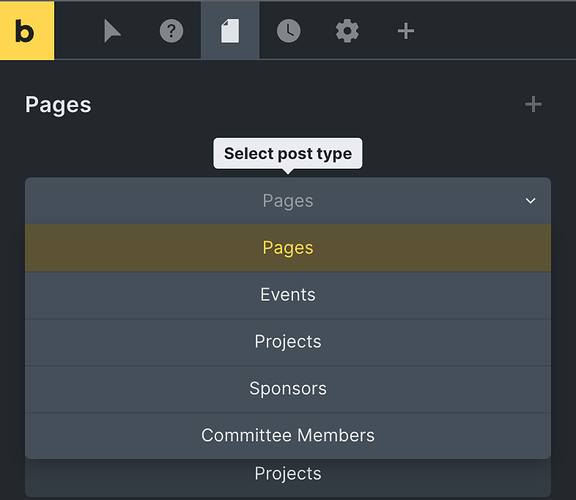Add new page with Pages panel plus
The image size is (576, 500).
click(x=533, y=105)
